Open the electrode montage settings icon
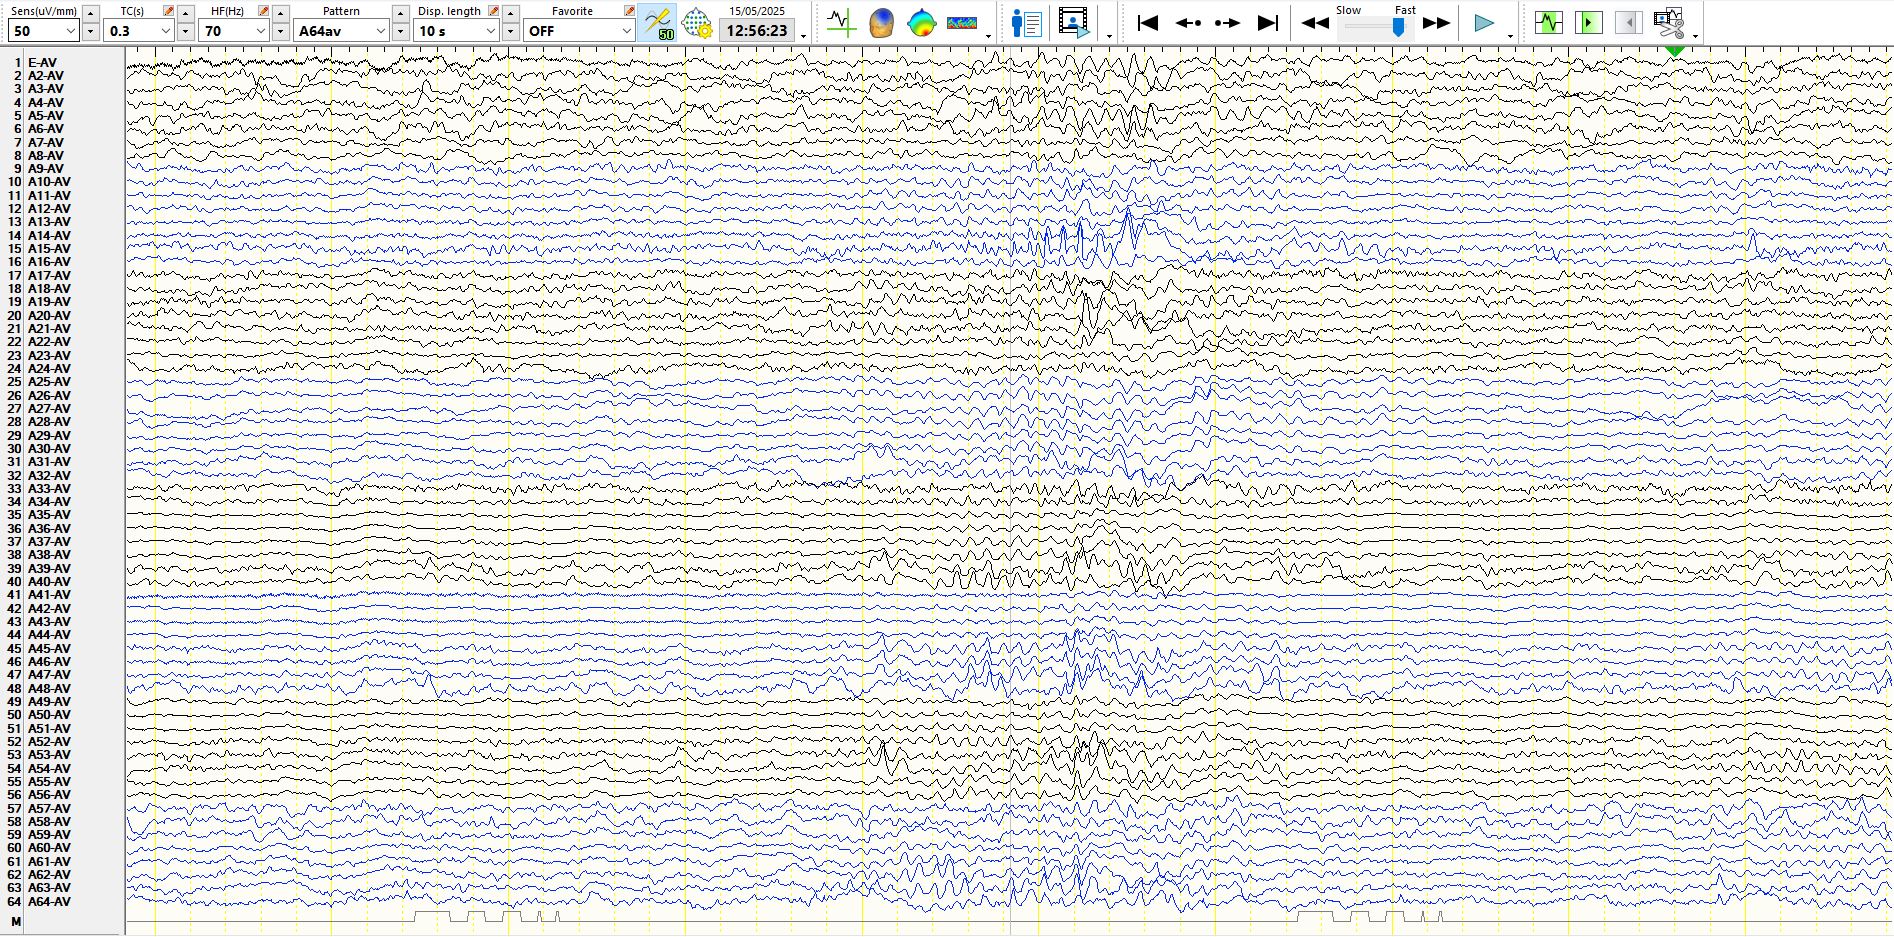The image size is (1894, 937). pos(696,22)
